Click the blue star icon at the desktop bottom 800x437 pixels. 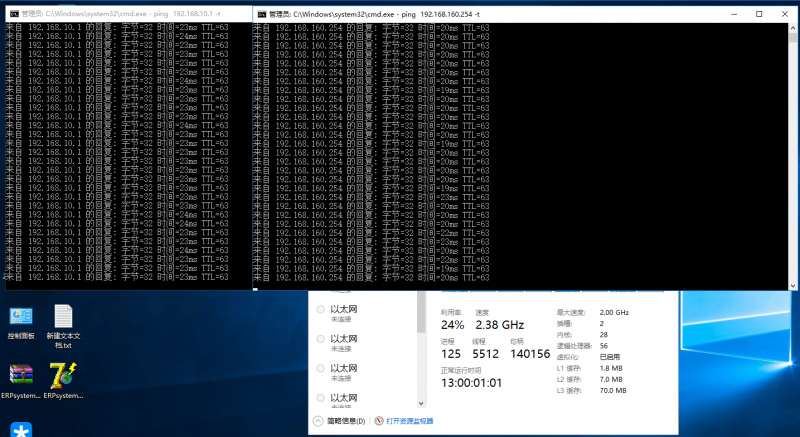(21, 429)
